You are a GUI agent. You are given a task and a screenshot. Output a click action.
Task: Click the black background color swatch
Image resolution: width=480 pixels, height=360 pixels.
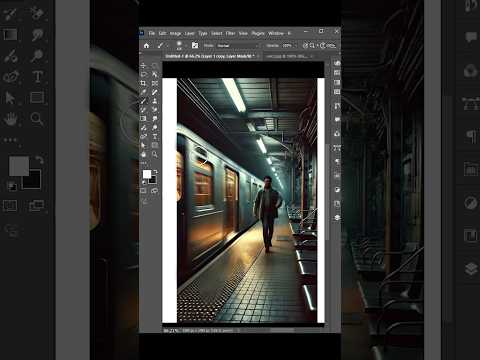pyautogui.click(x=153, y=180)
